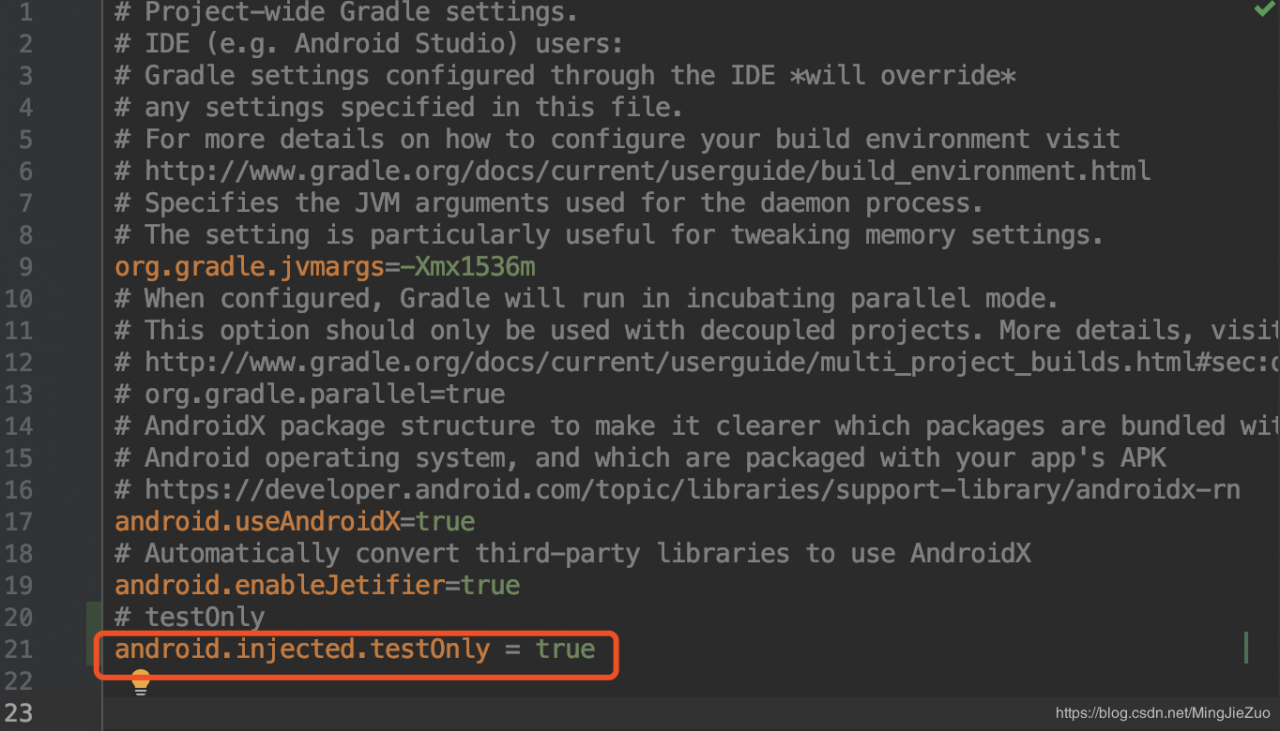The height and width of the screenshot is (731, 1280).
Task: Click comment 'For more details on how to configure'
Action: click(x=618, y=139)
